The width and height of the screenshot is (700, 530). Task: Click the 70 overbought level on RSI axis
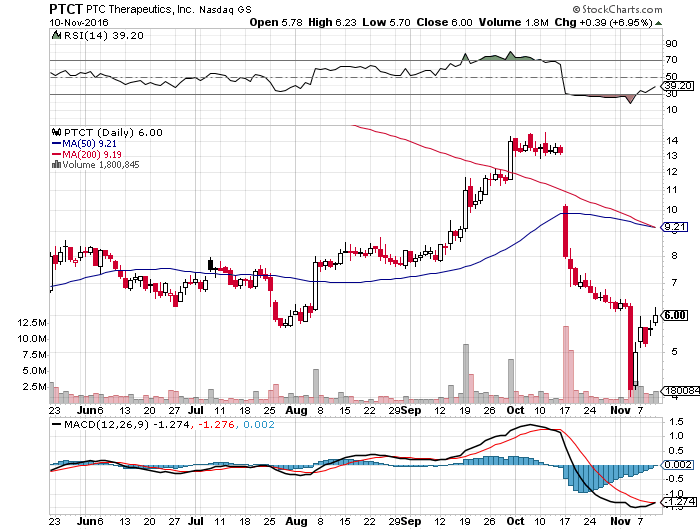(x=671, y=59)
